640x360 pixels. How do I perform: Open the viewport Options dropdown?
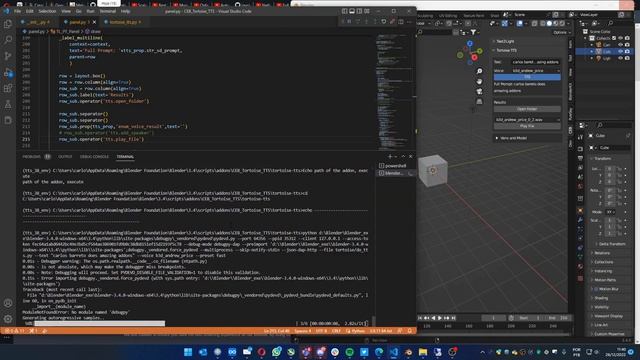coord(562,32)
